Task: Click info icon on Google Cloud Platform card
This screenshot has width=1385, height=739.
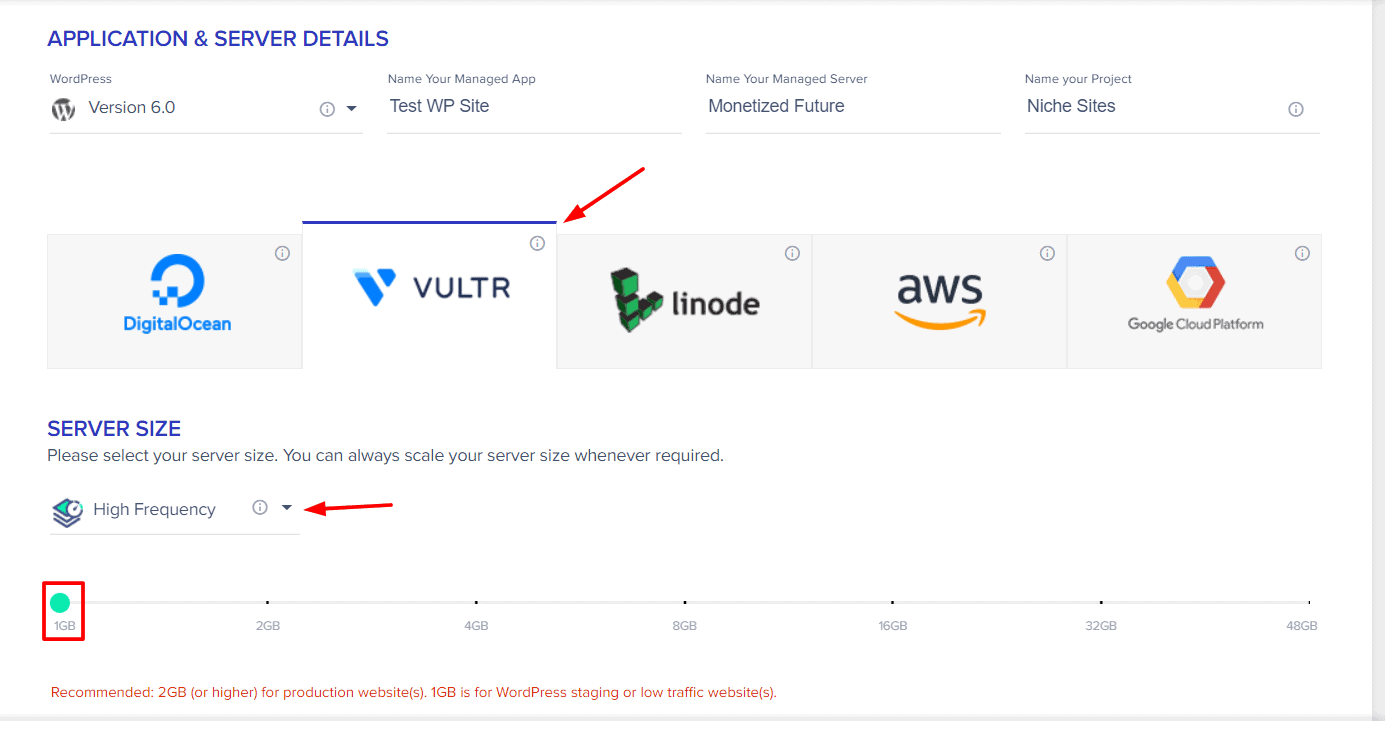Action: click(x=1302, y=254)
